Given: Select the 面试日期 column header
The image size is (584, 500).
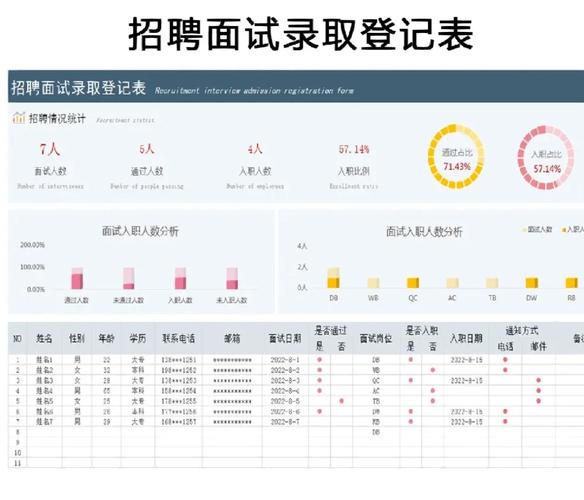Looking at the screenshot, I should pos(285,338).
